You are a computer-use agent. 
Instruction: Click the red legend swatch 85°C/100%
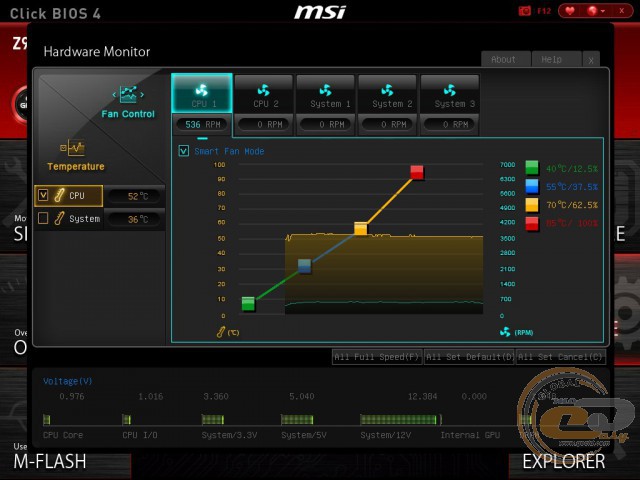point(532,223)
